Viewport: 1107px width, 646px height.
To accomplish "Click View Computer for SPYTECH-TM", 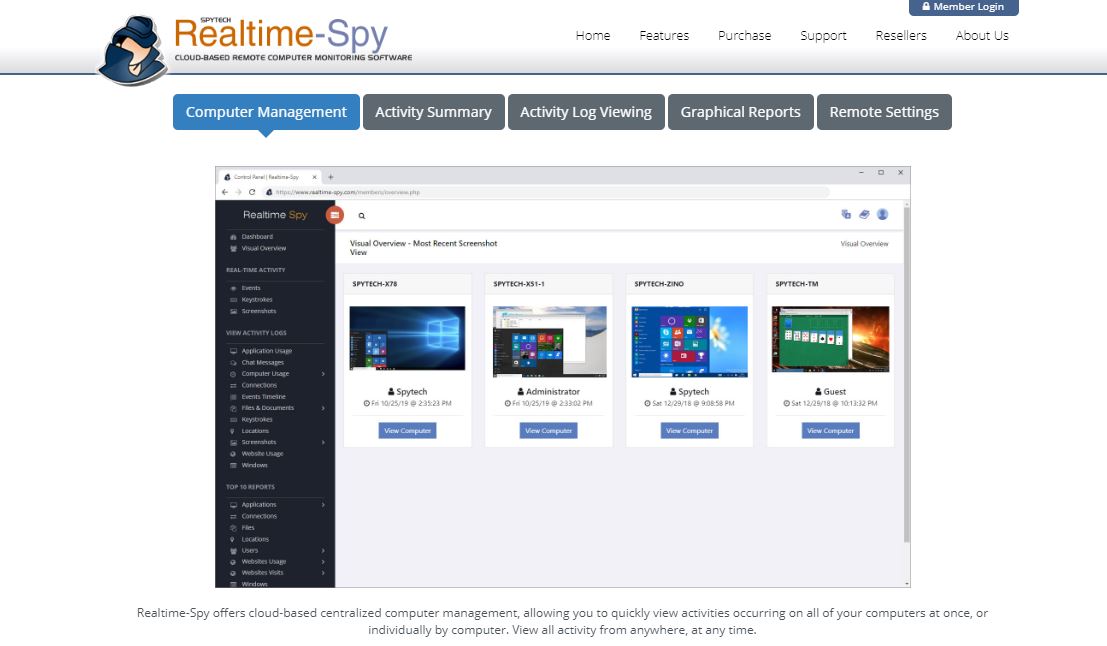I will [830, 431].
